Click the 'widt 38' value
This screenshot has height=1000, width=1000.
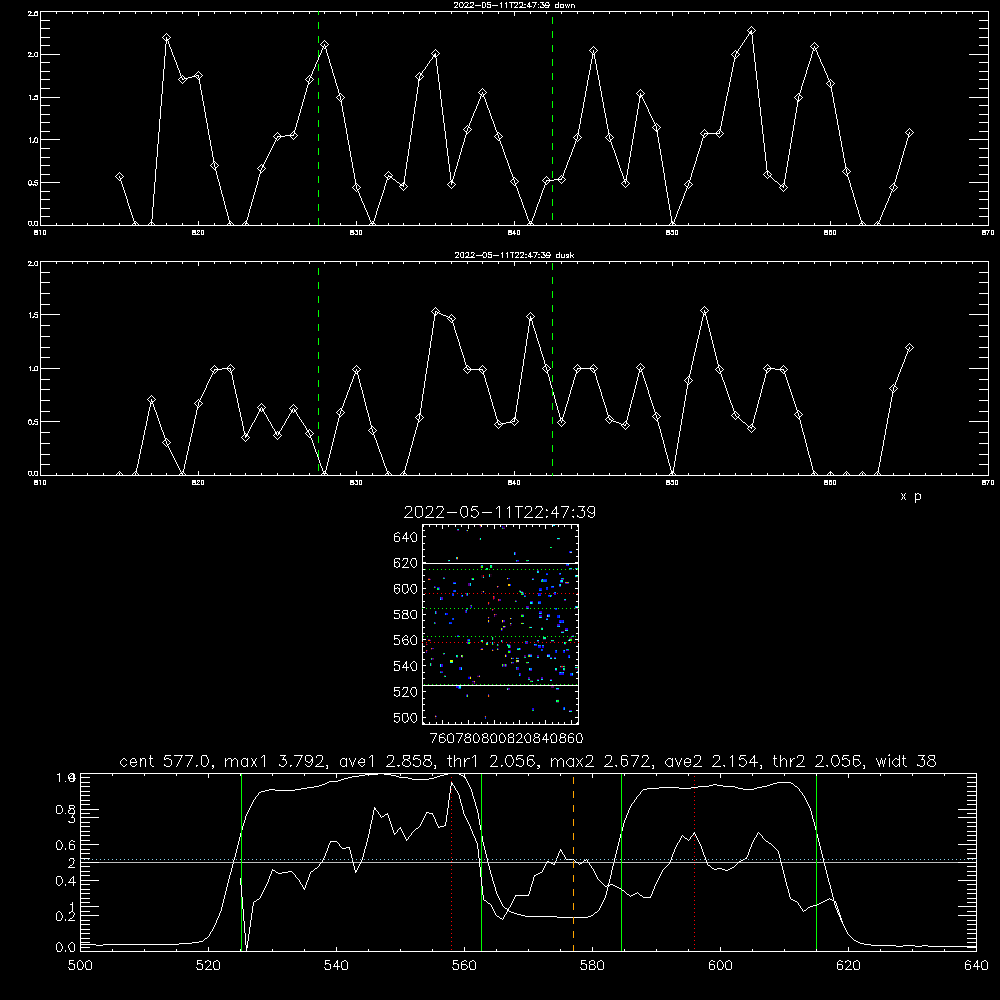coord(906,761)
